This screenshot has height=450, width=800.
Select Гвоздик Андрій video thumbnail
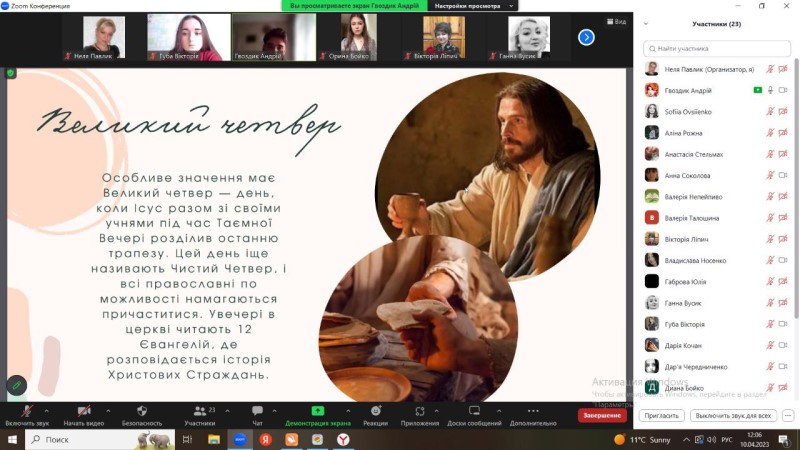point(274,37)
